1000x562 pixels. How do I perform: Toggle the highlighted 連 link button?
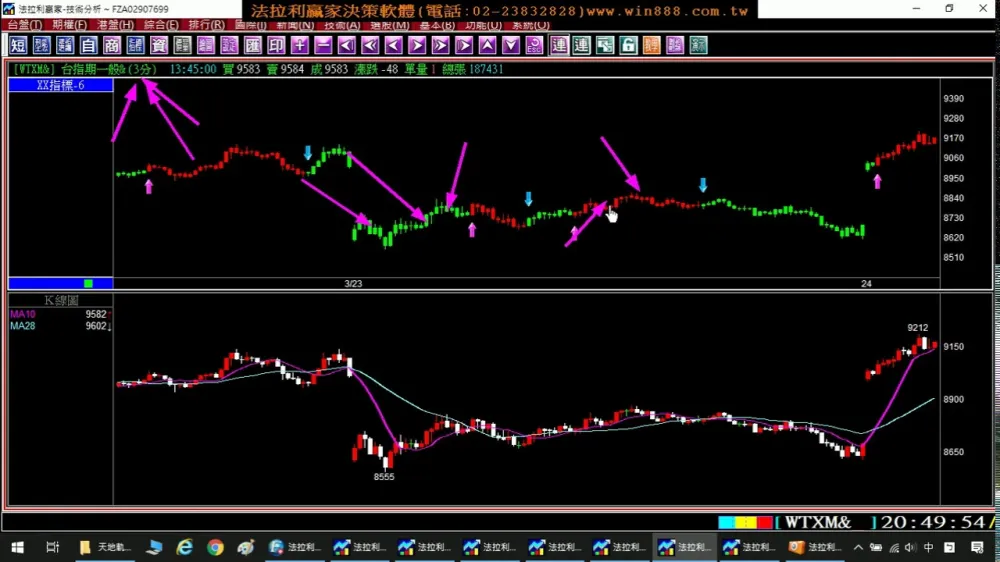tap(559, 45)
